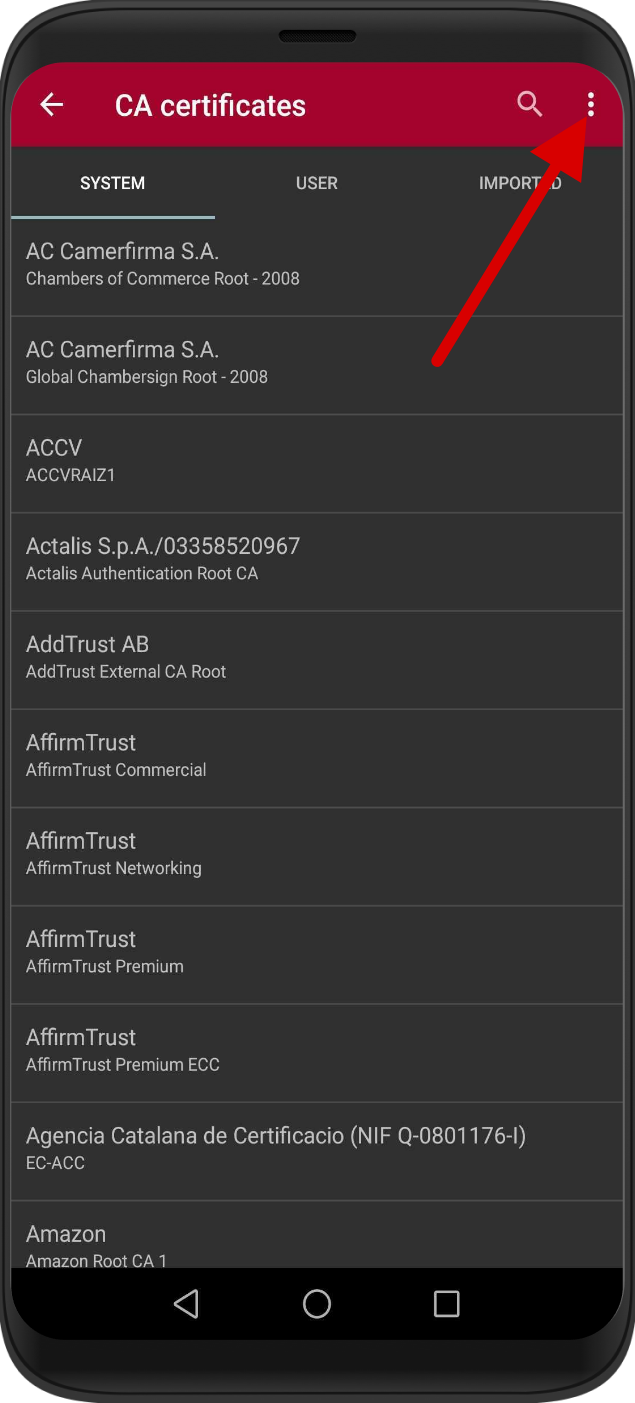Open AffirmTrust Commercial certificate

317,758
